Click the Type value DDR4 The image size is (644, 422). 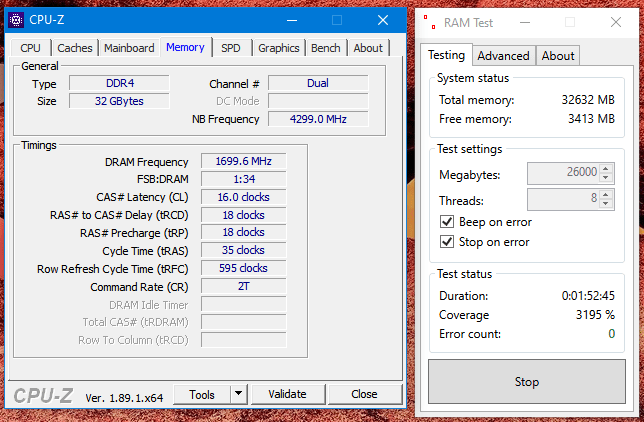coord(120,83)
